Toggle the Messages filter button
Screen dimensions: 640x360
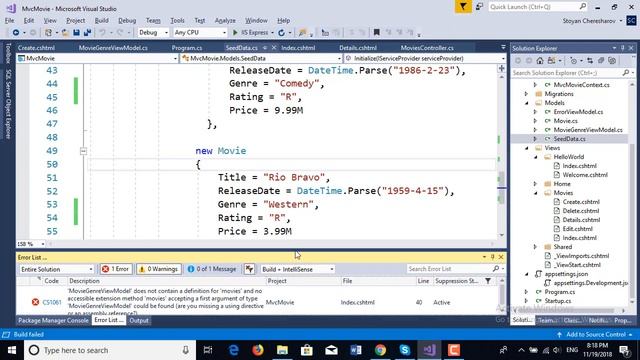[212, 269]
